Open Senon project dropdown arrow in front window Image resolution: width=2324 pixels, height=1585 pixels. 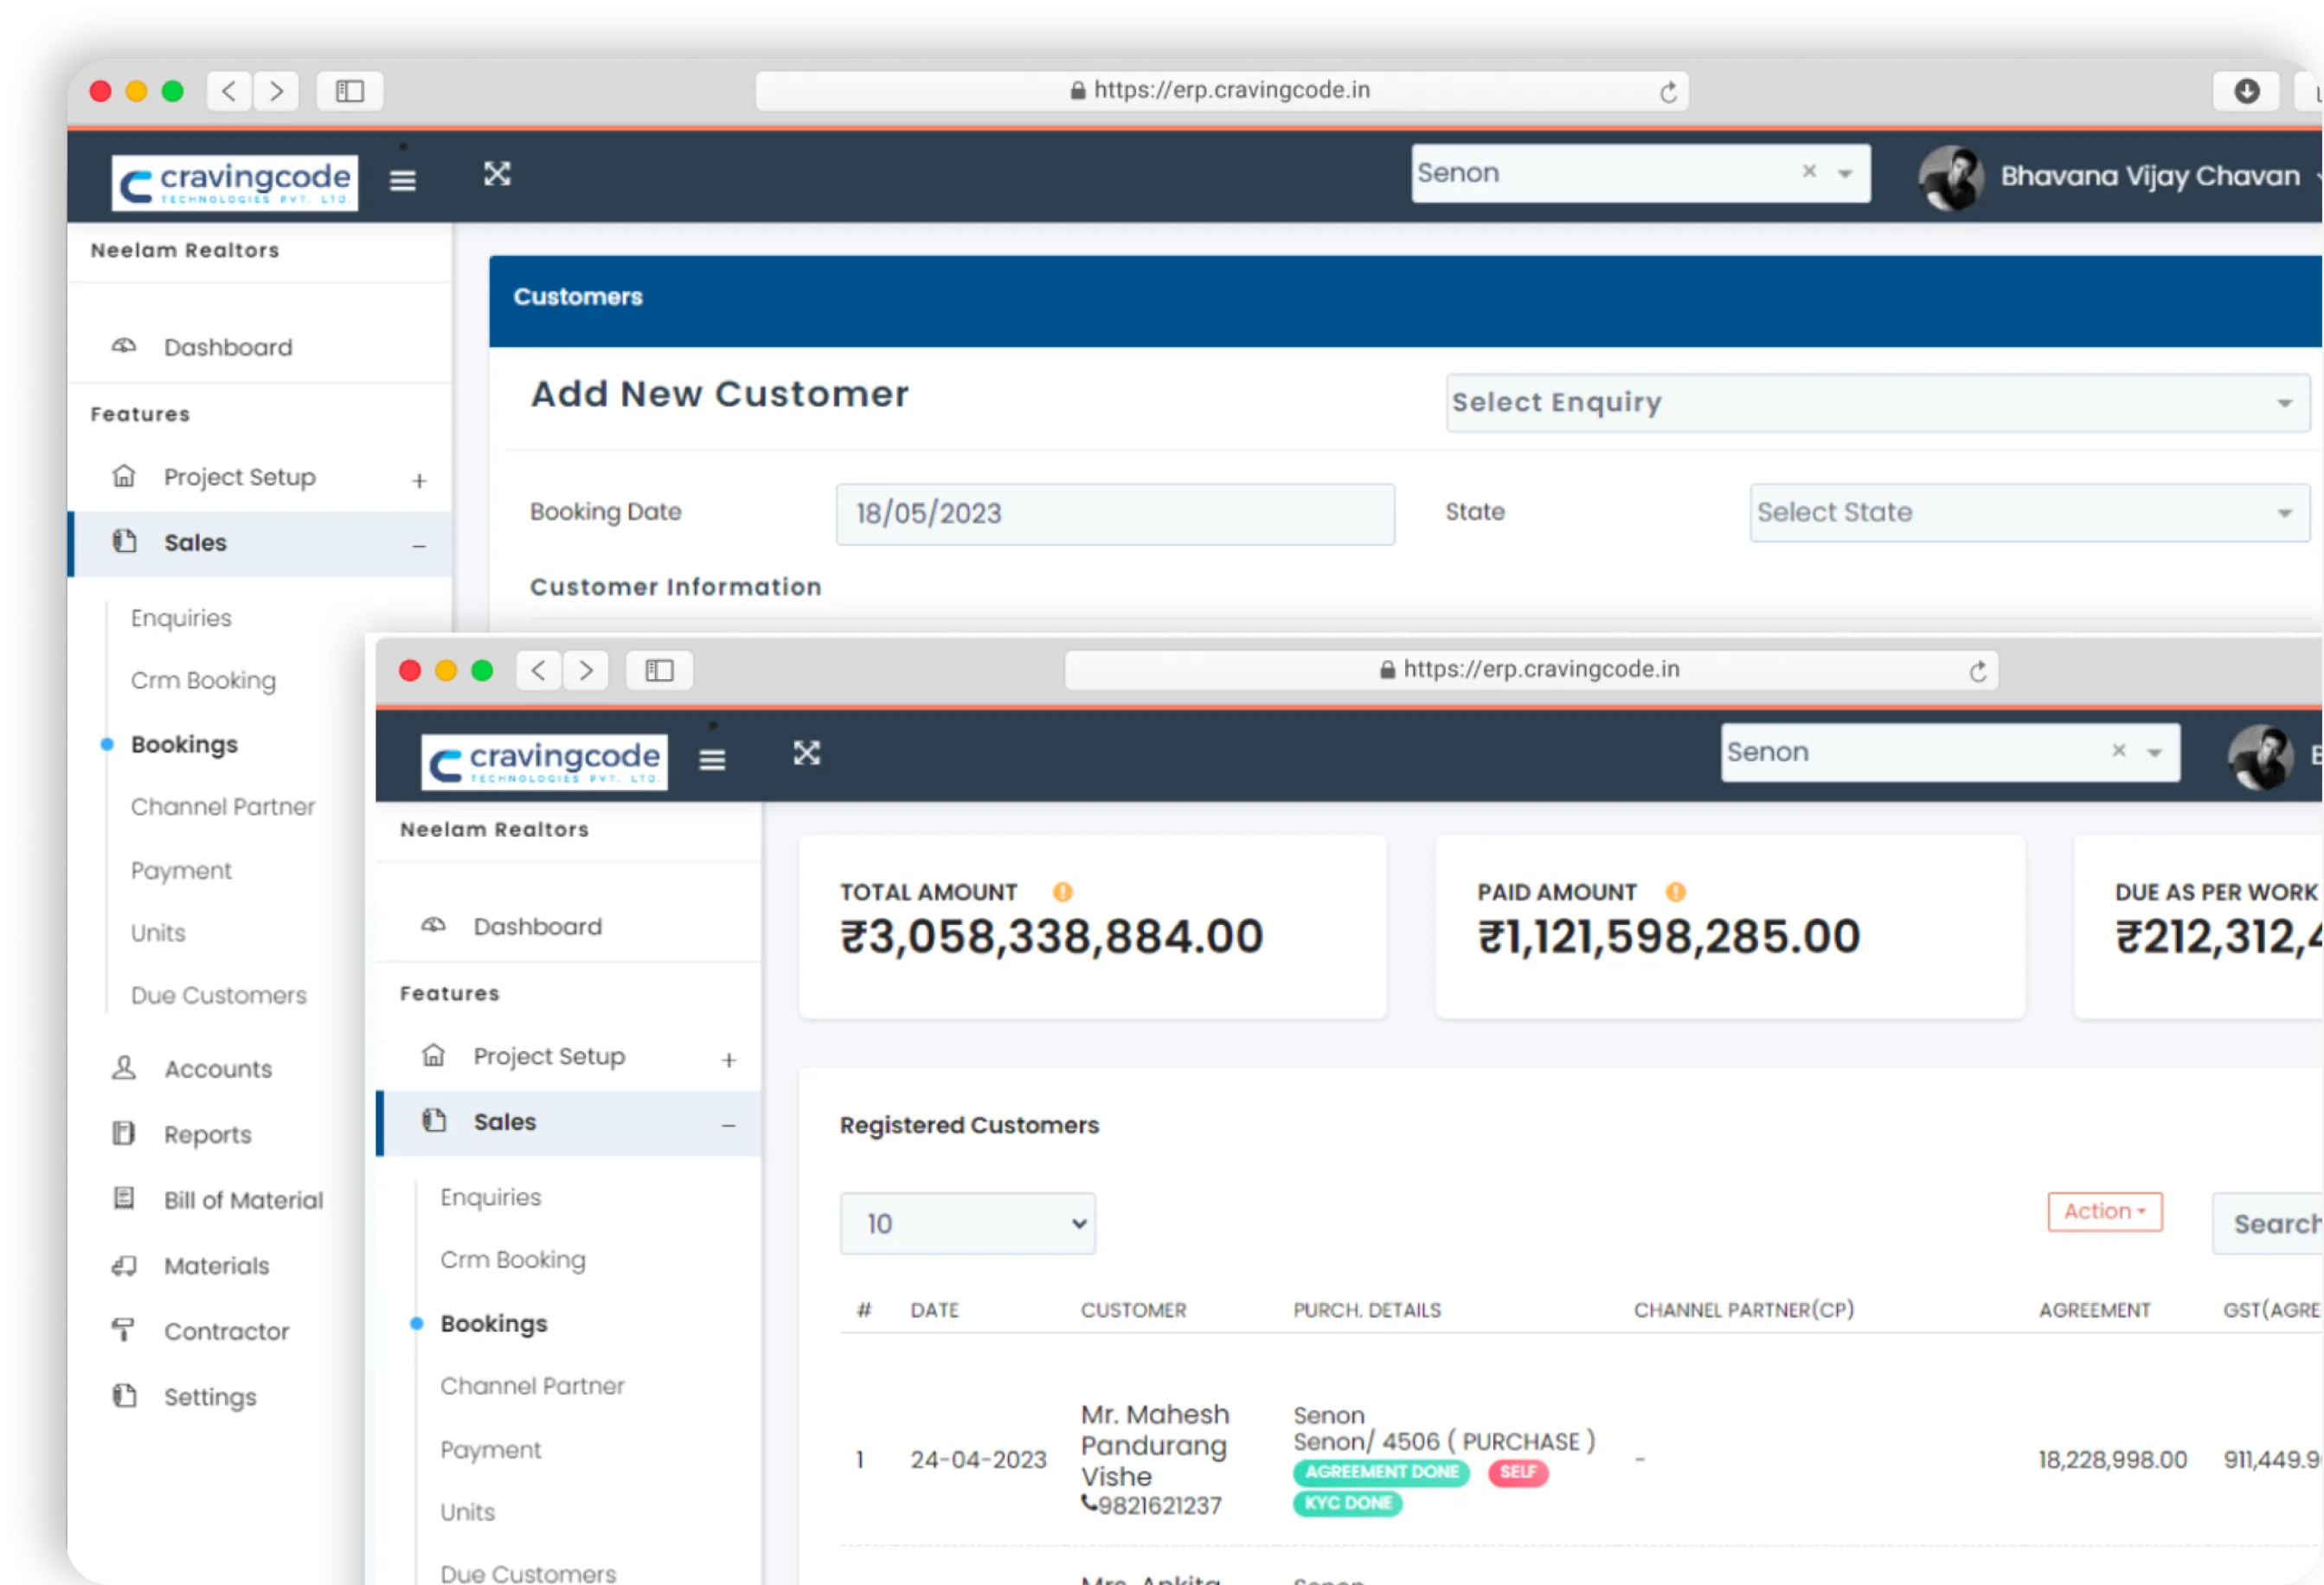point(2154,753)
